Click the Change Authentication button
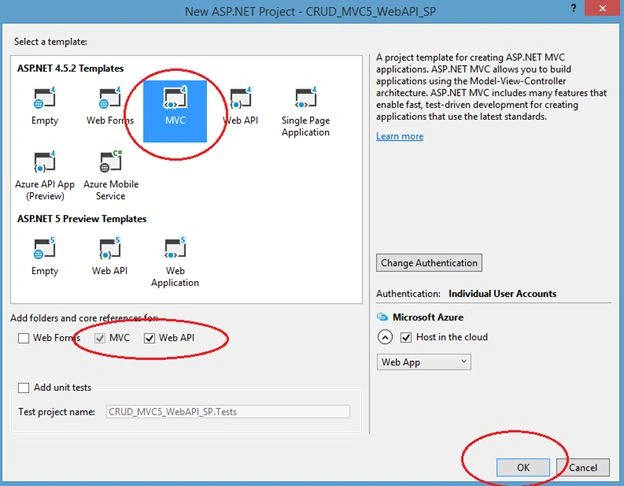624x486 pixels. tap(429, 263)
